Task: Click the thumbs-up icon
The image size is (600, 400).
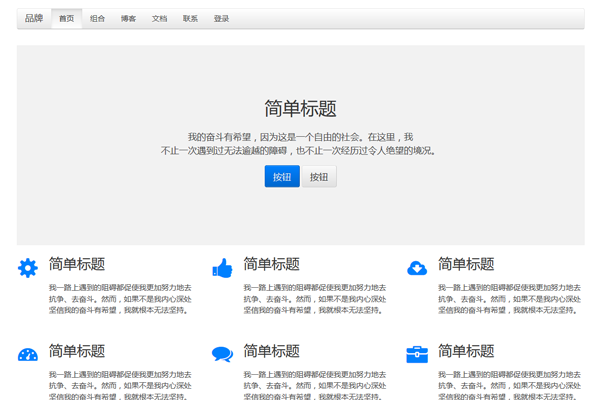Action: [222, 268]
